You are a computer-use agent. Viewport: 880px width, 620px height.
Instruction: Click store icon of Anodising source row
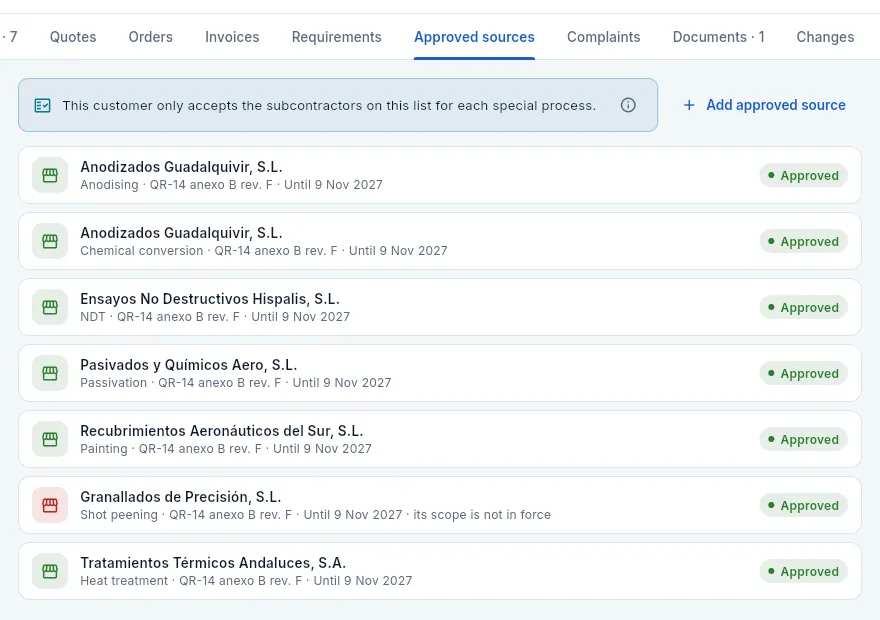50,176
